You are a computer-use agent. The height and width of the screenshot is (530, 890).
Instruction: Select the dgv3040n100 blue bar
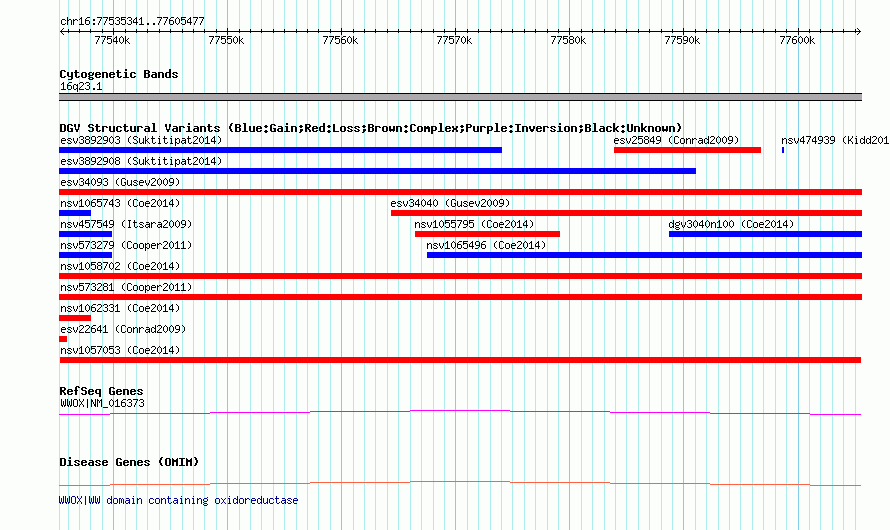[765, 234]
